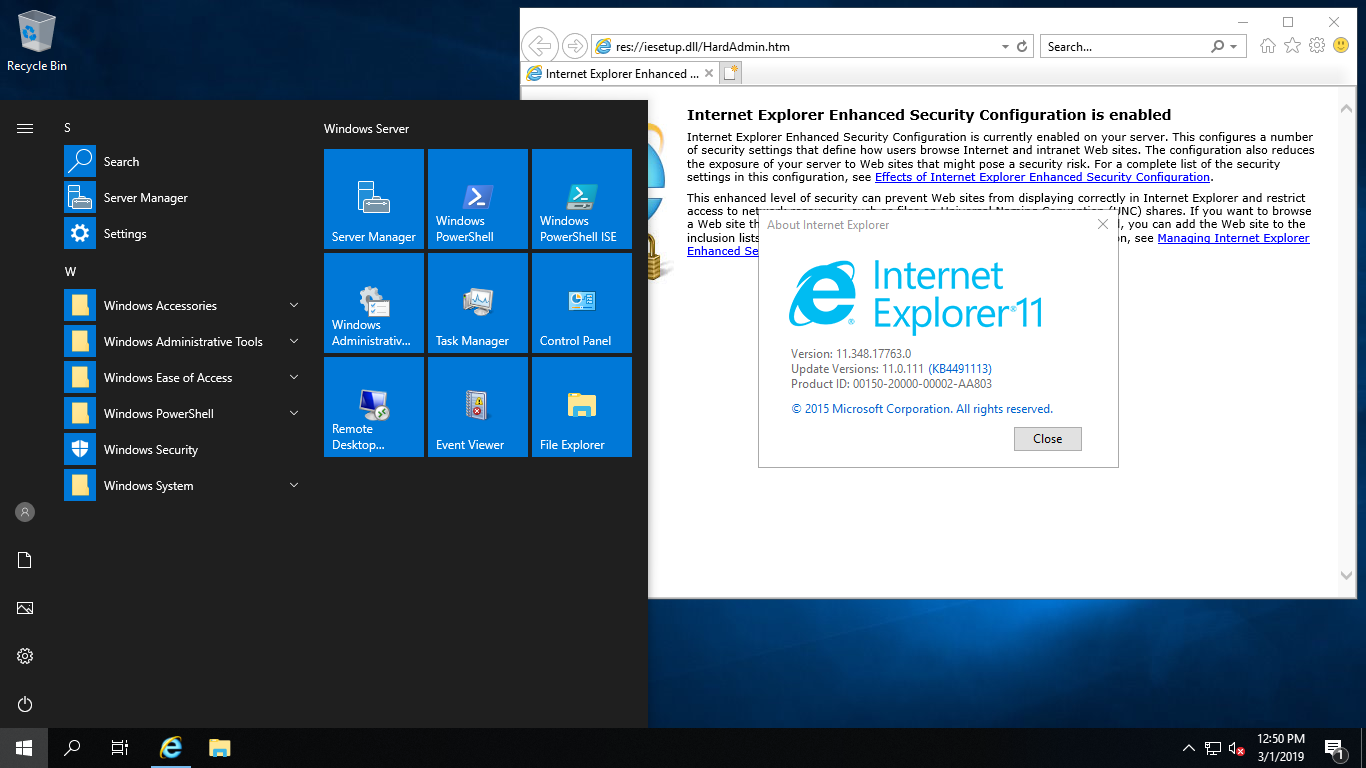Expand Windows Accessories folder

pyautogui.click(x=184, y=306)
